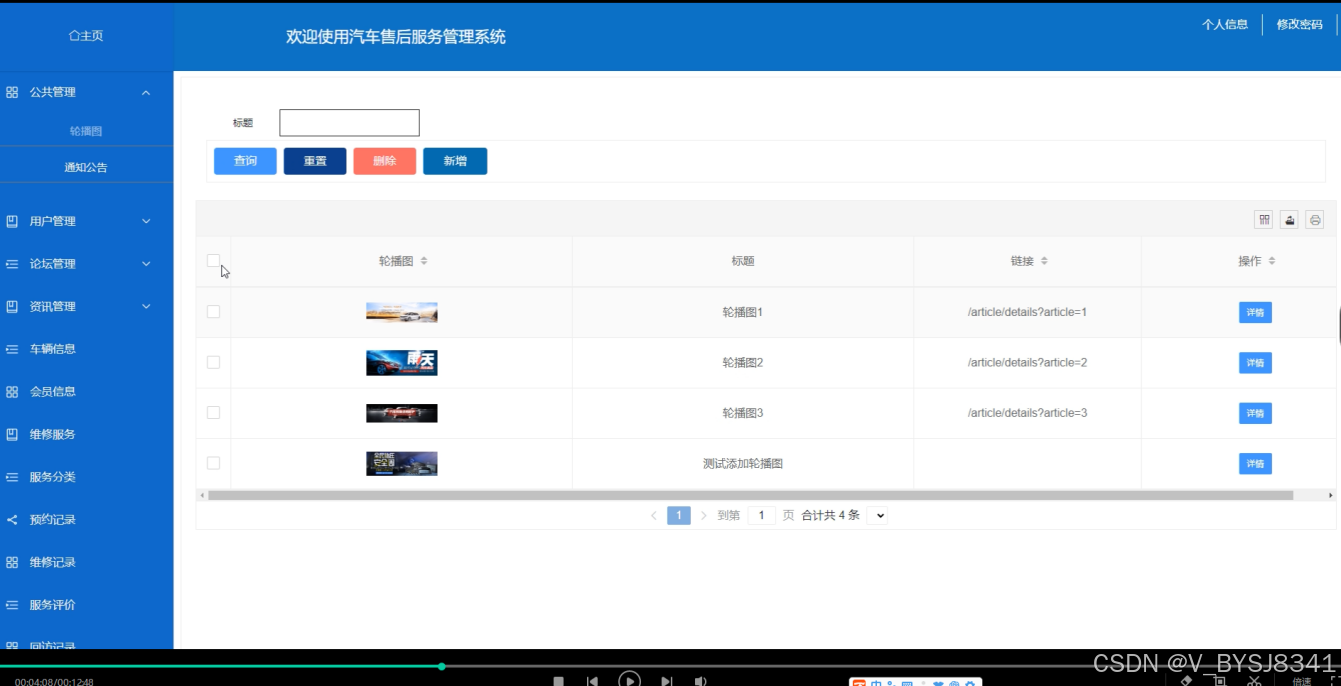Image resolution: width=1341 pixels, height=686 pixels.
Task: Expand the 资讯管理 menu chevron
Action: tap(146, 307)
